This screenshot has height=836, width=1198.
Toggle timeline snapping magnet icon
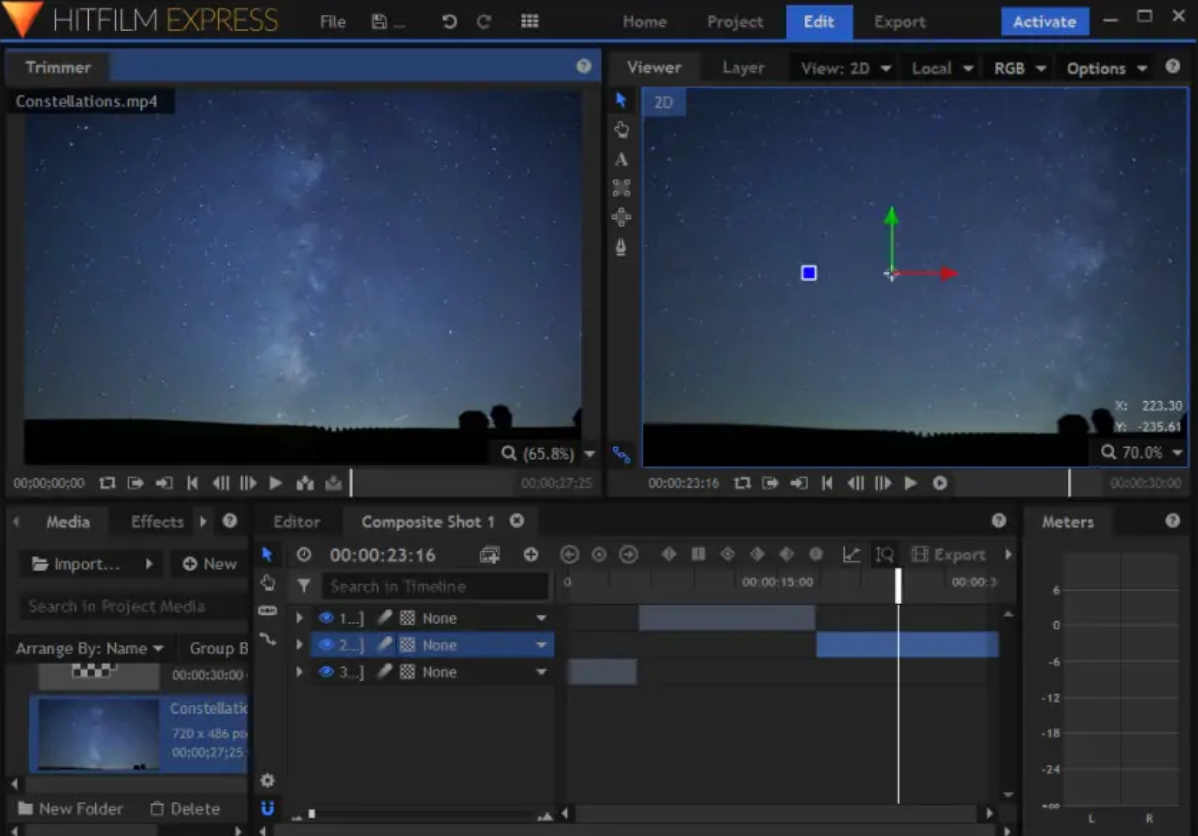[x=267, y=808]
